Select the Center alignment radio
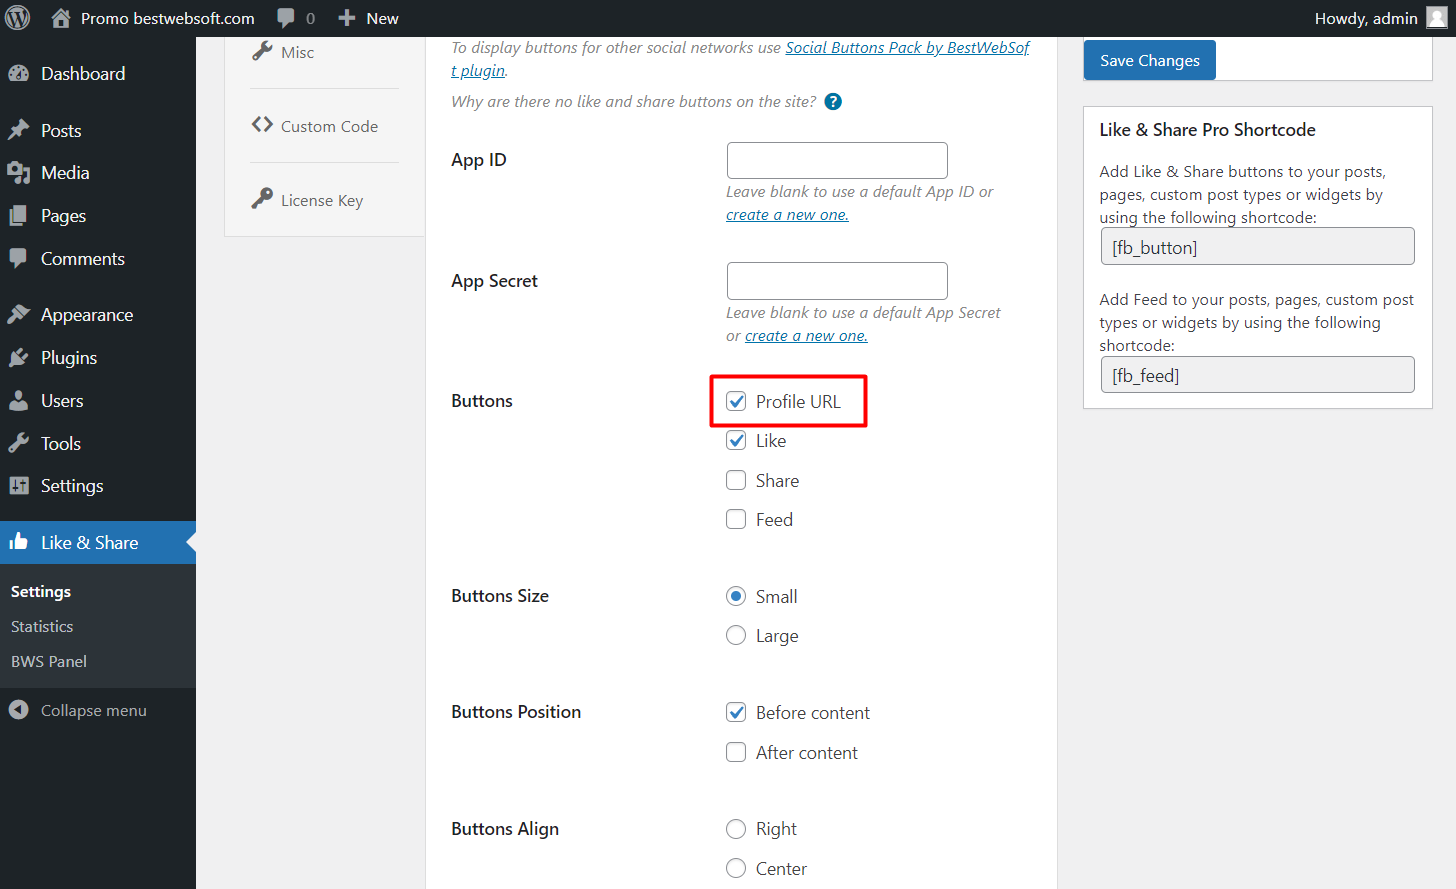 pos(736,868)
